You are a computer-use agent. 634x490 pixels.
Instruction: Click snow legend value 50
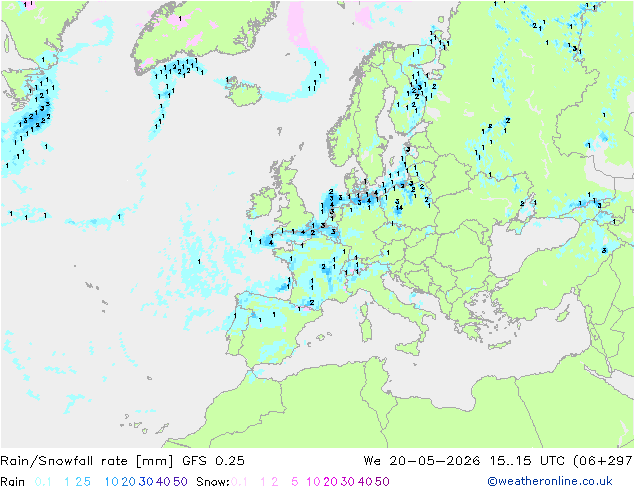tap(383, 482)
